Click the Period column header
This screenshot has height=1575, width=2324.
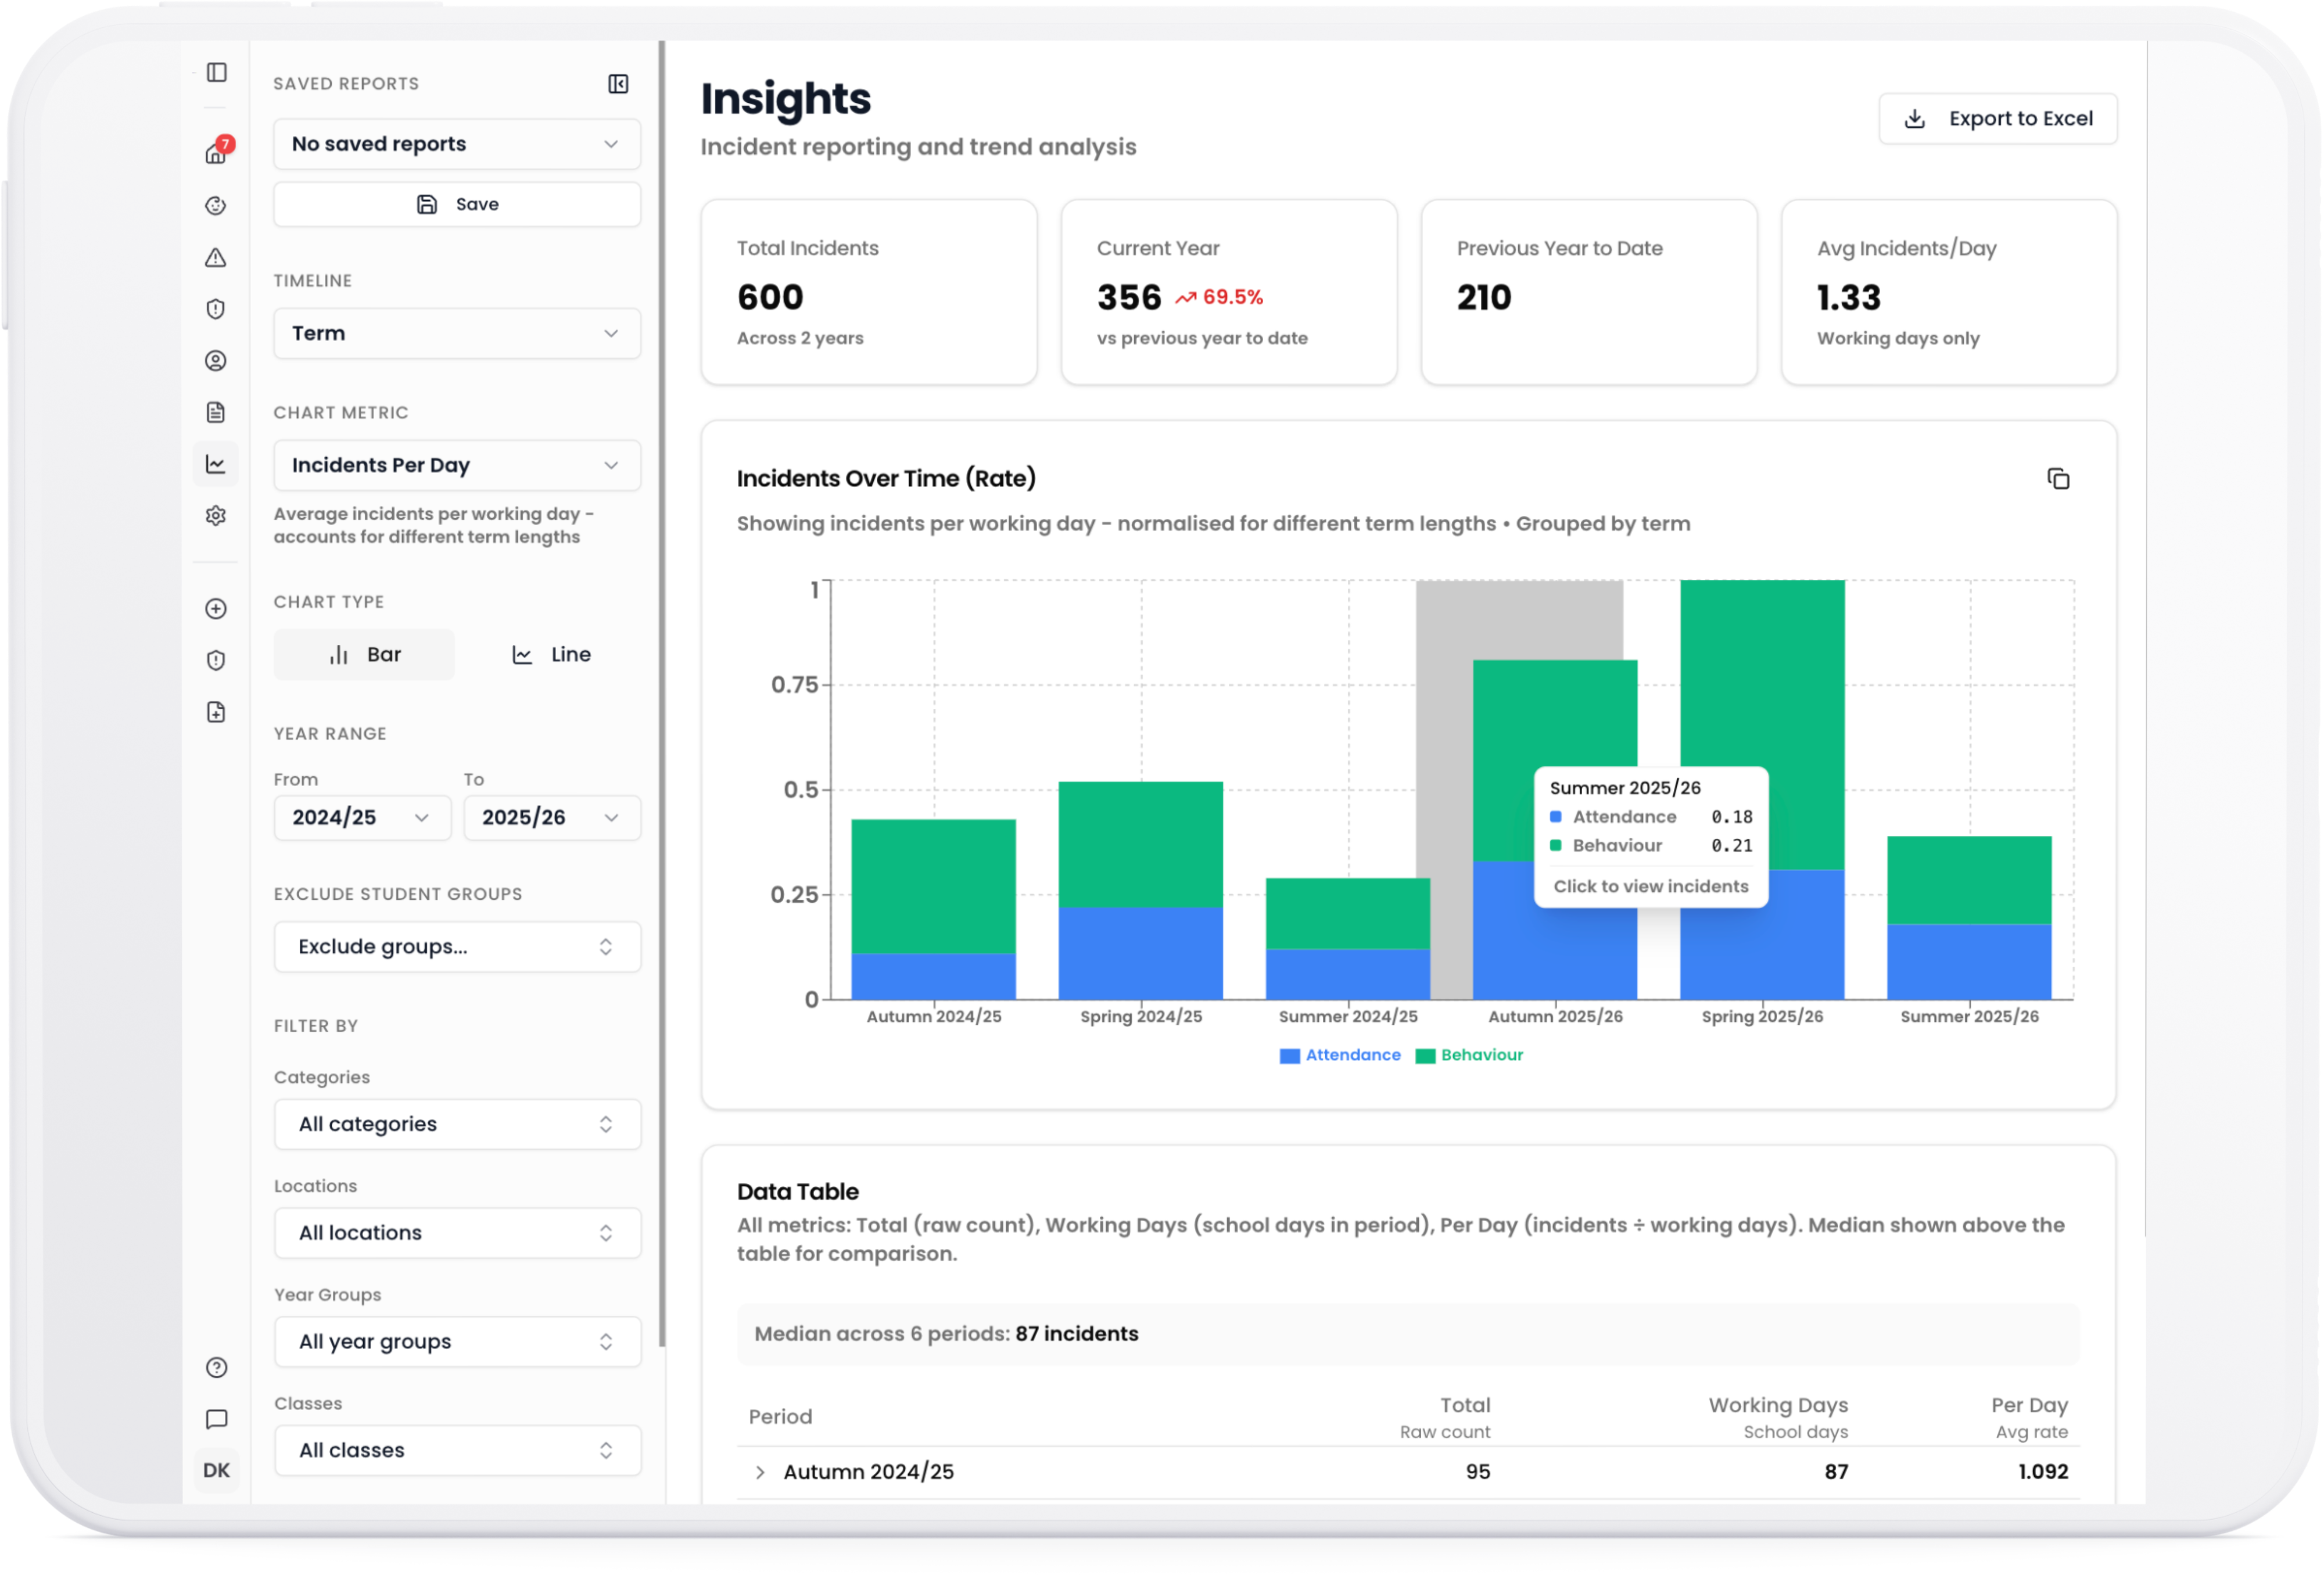point(780,1417)
